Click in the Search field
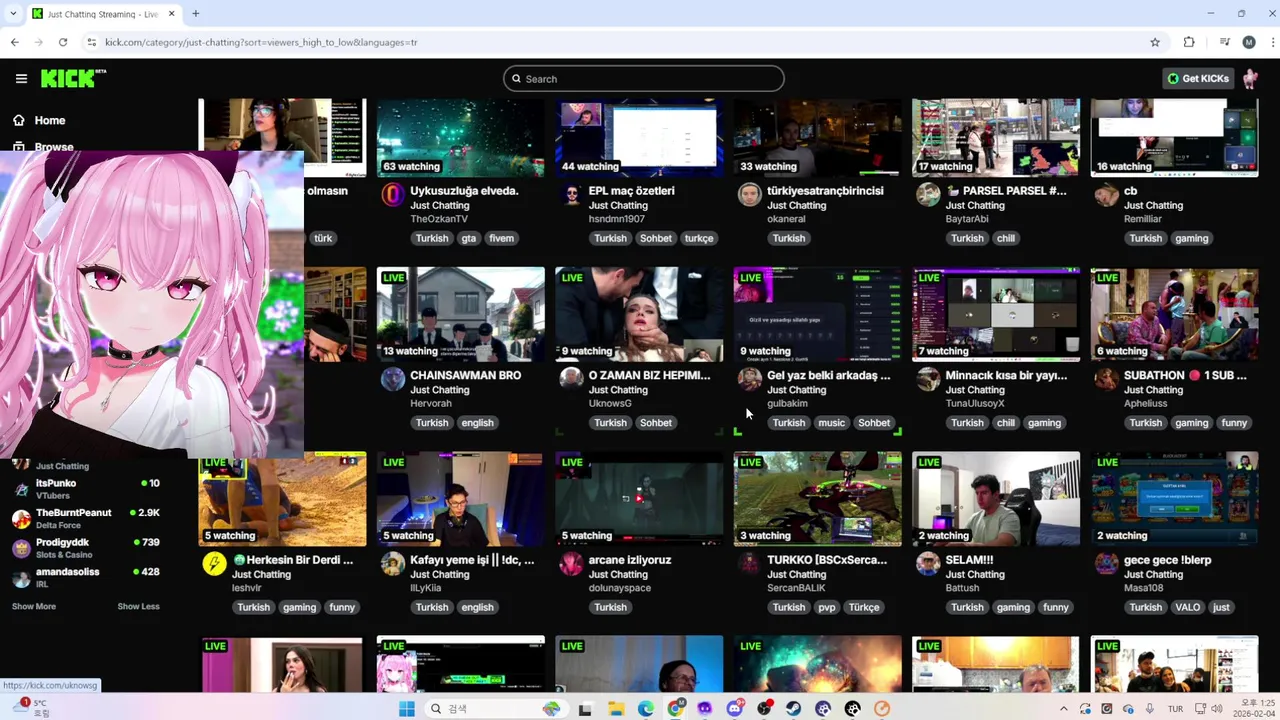Screen dimensions: 1280x720 pyautogui.click(x=644, y=79)
